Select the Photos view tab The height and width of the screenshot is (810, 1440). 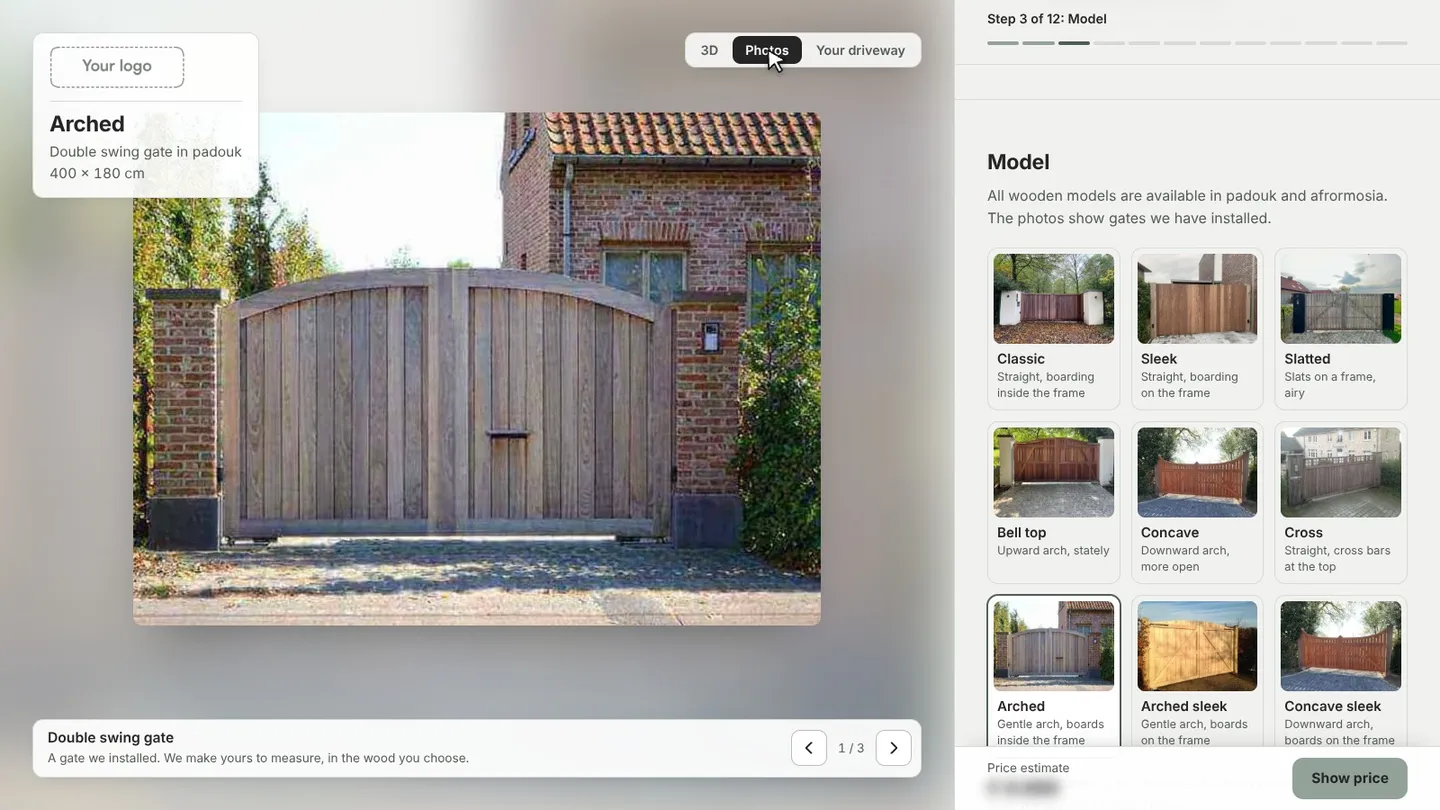point(767,50)
